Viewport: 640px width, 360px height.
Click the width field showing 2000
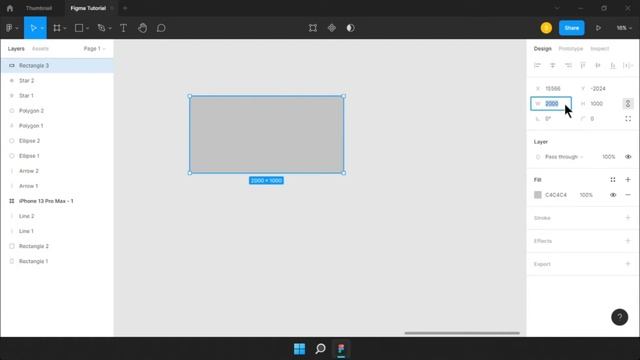point(551,104)
